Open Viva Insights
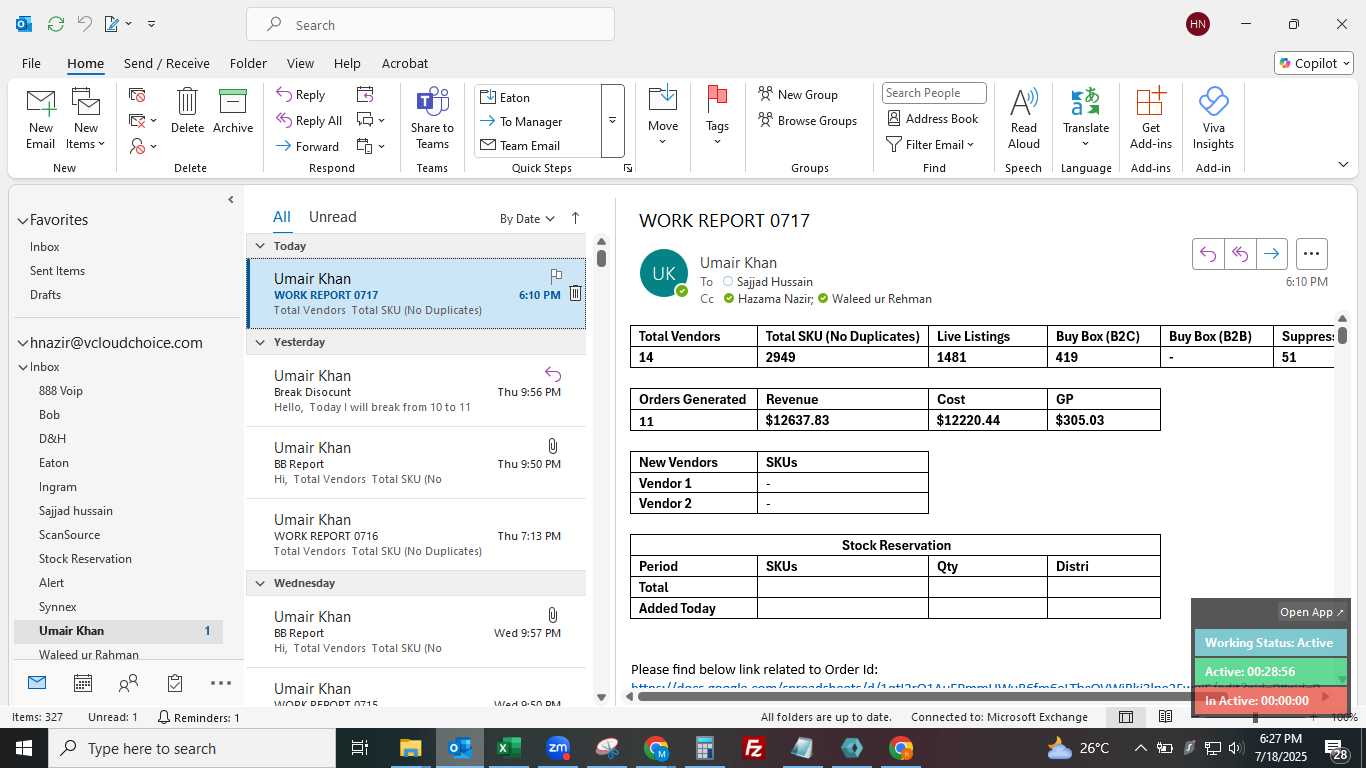Viewport: 1366px width, 768px height. pos(1213,119)
